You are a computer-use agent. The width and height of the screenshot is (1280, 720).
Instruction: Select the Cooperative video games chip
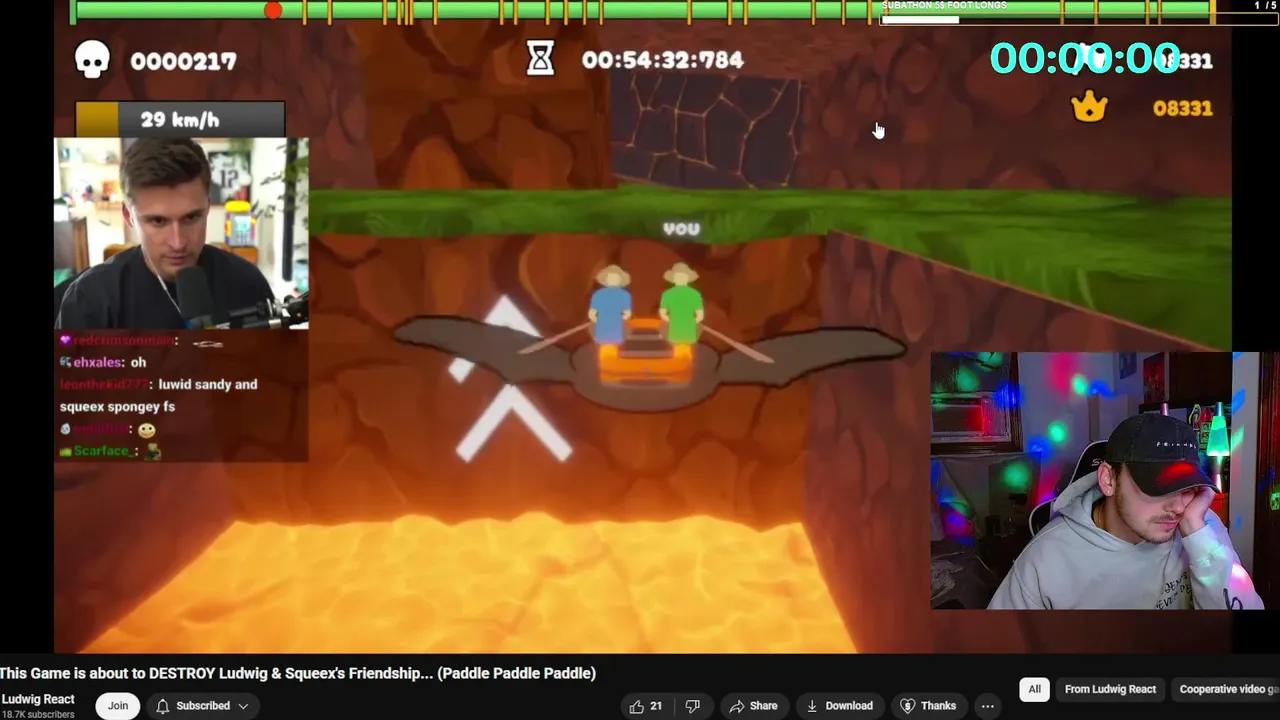click(1226, 689)
